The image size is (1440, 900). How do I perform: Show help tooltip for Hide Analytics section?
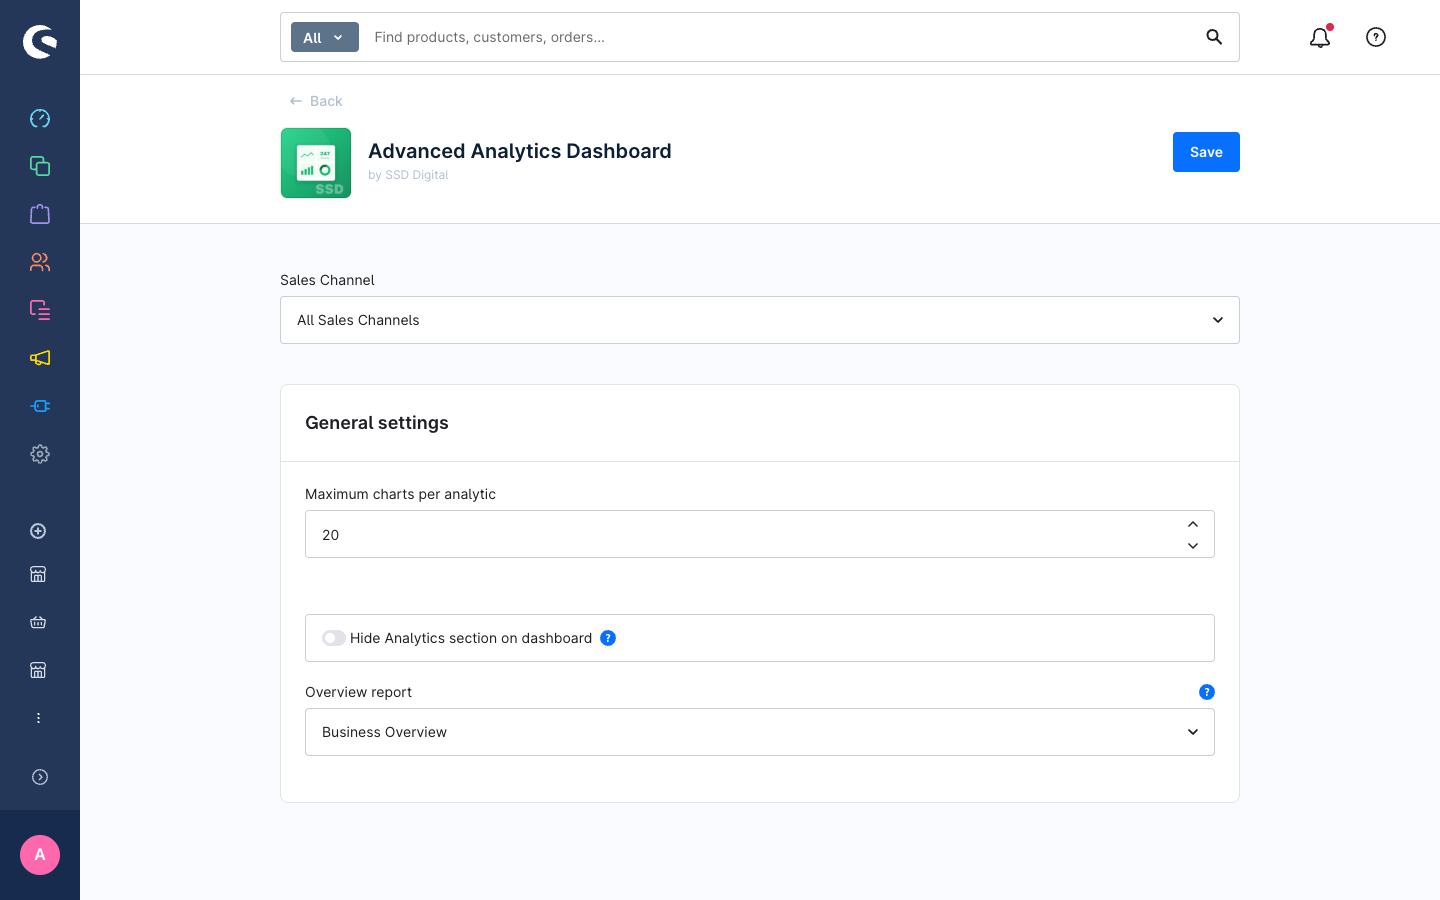tap(608, 638)
